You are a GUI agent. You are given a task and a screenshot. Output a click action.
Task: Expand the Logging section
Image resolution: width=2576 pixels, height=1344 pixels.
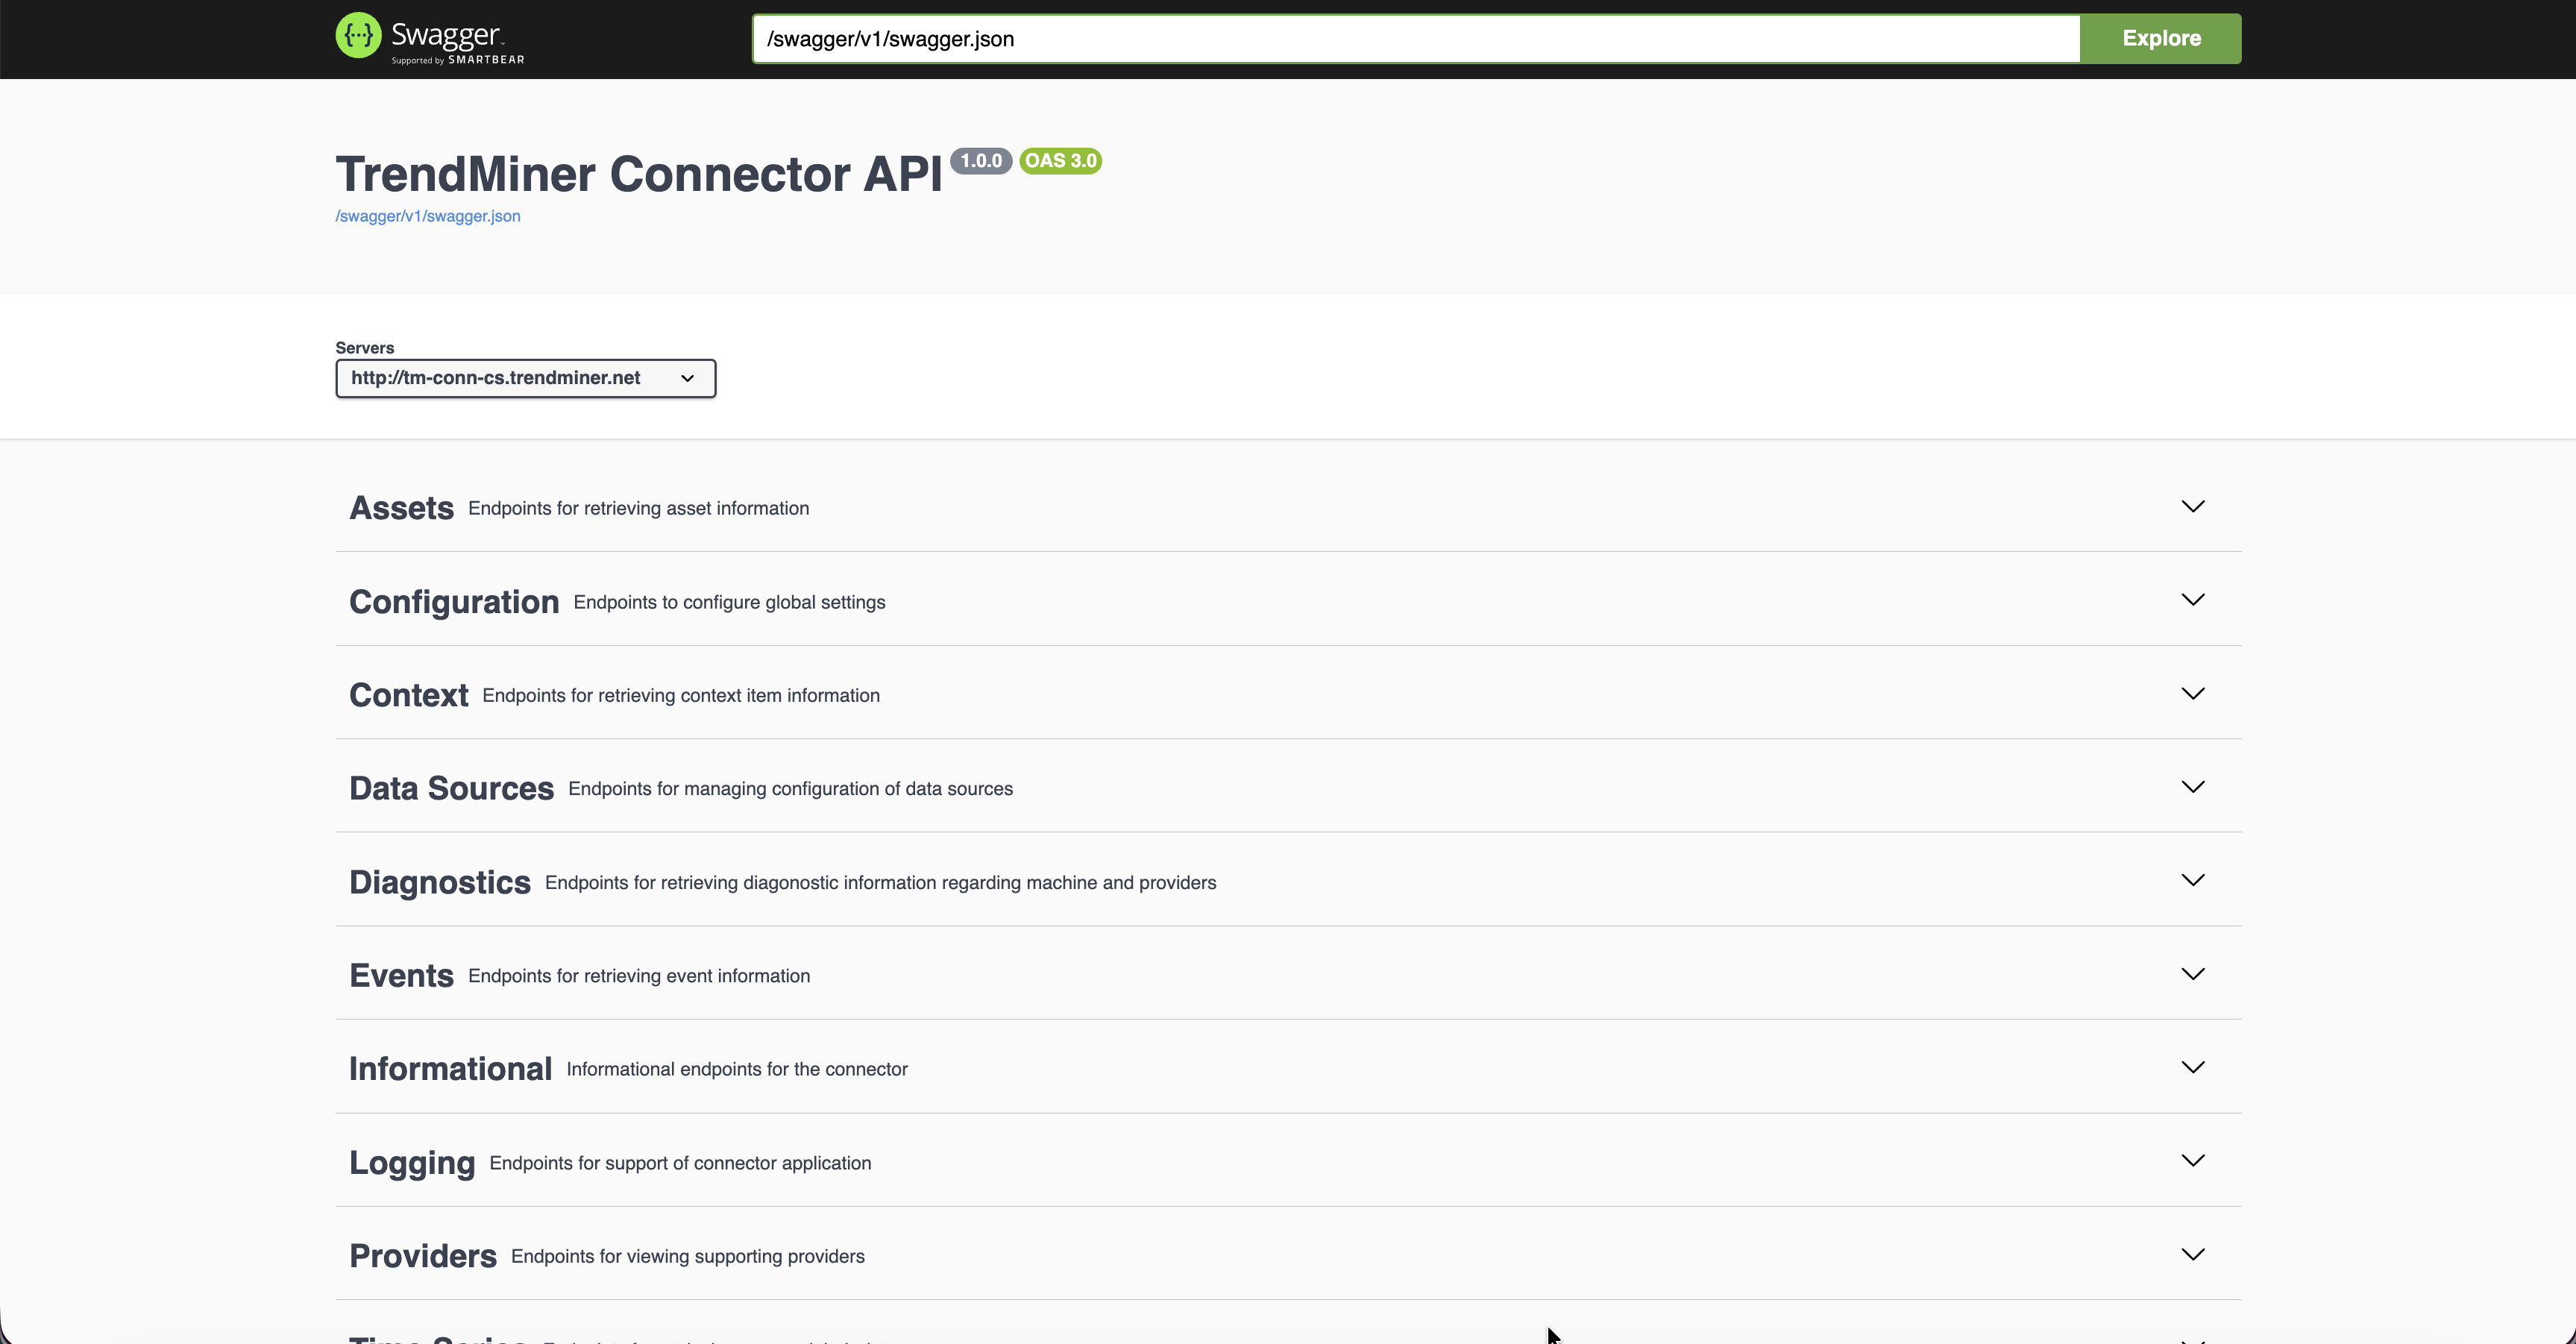click(x=2193, y=1160)
